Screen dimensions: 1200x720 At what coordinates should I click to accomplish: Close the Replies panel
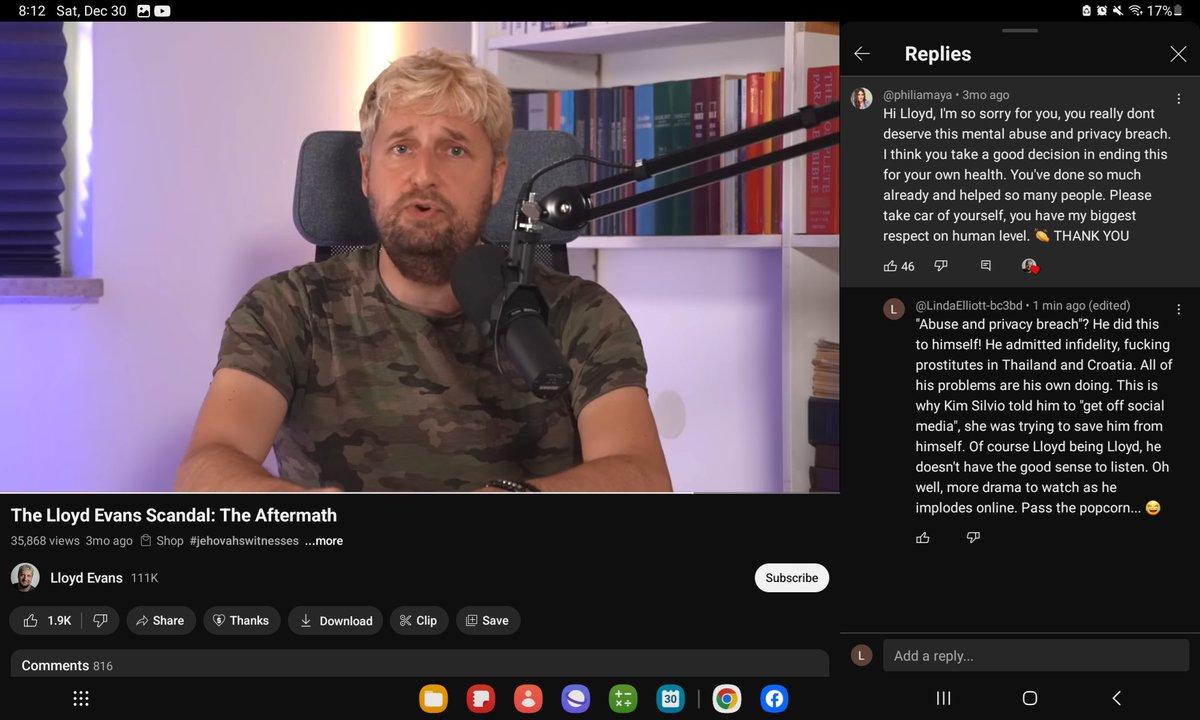pos(1178,54)
